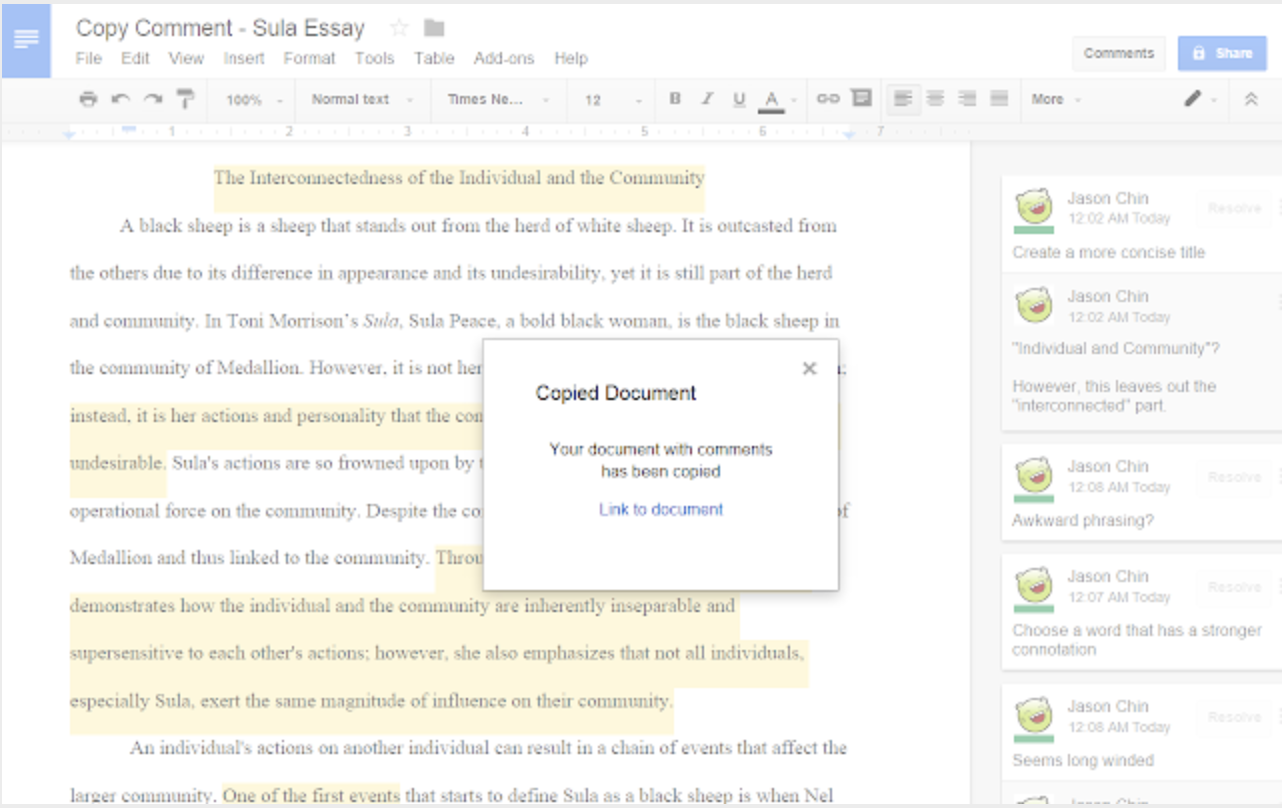Star the Sula Essay document
The image size is (1282, 808).
click(399, 28)
